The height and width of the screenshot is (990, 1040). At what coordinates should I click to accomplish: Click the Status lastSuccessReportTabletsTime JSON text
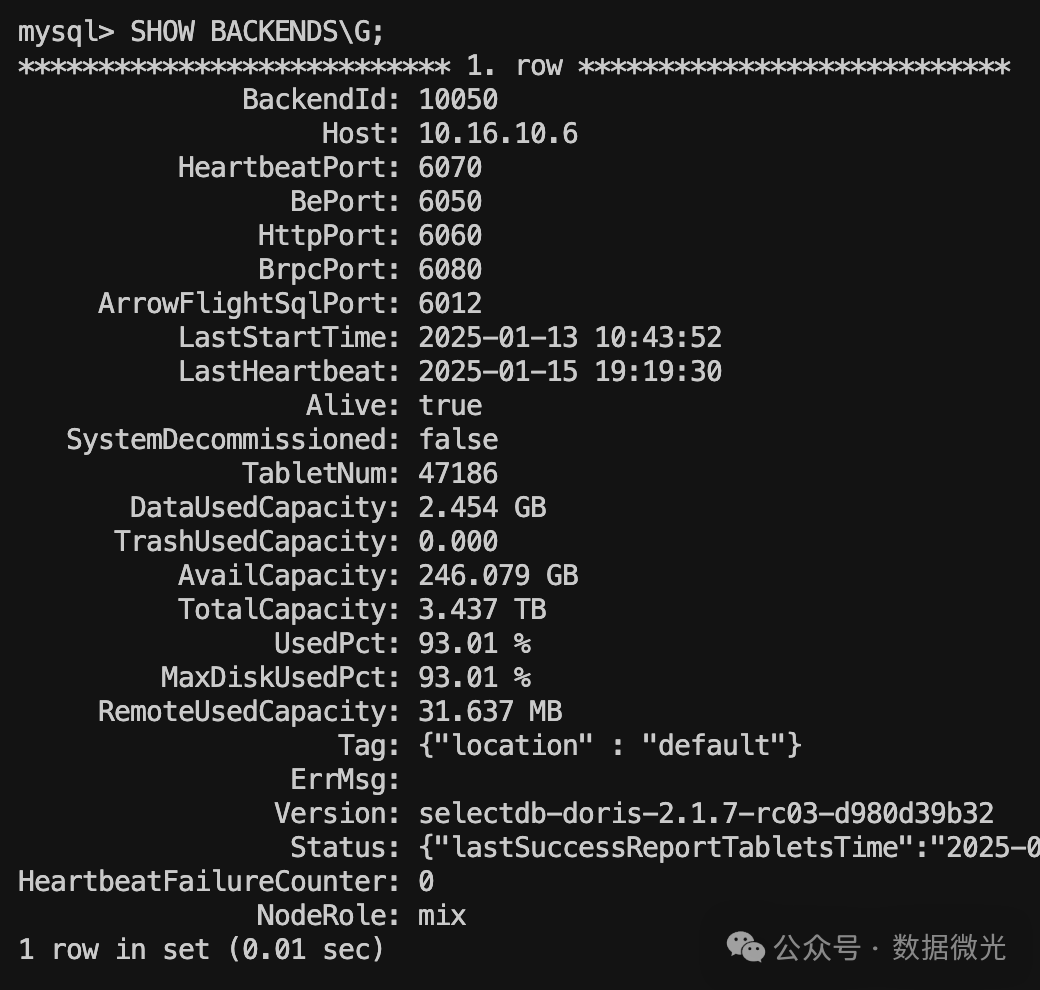pyautogui.click(x=729, y=847)
